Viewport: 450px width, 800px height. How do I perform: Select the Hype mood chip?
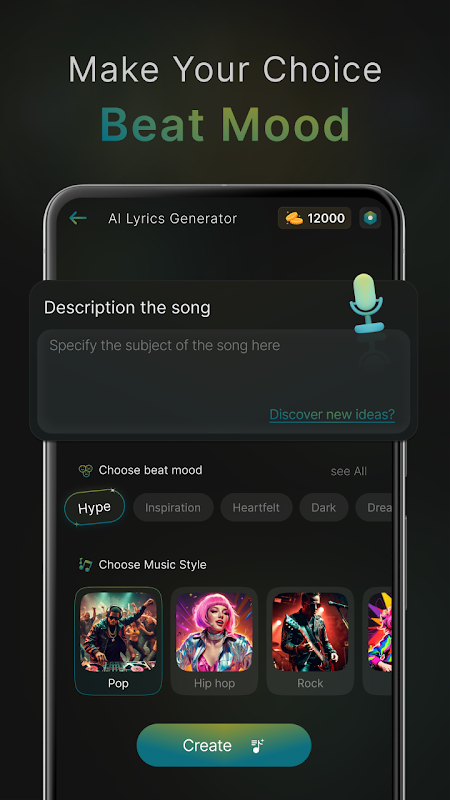94,508
